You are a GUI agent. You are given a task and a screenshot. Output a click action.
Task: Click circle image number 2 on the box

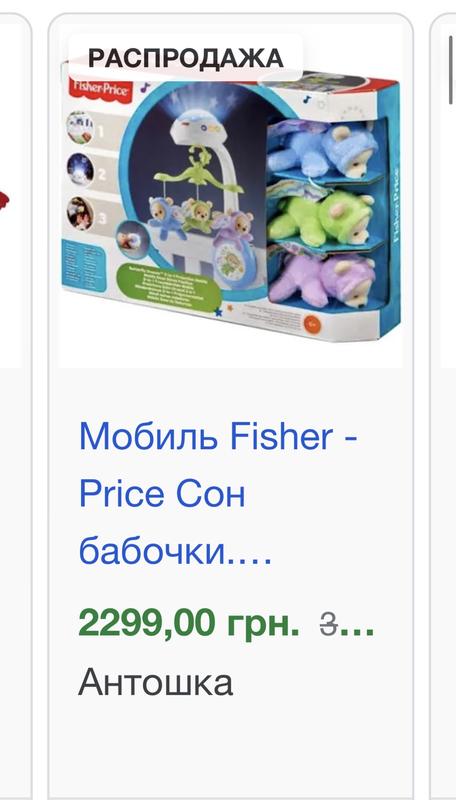click(x=80, y=169)
